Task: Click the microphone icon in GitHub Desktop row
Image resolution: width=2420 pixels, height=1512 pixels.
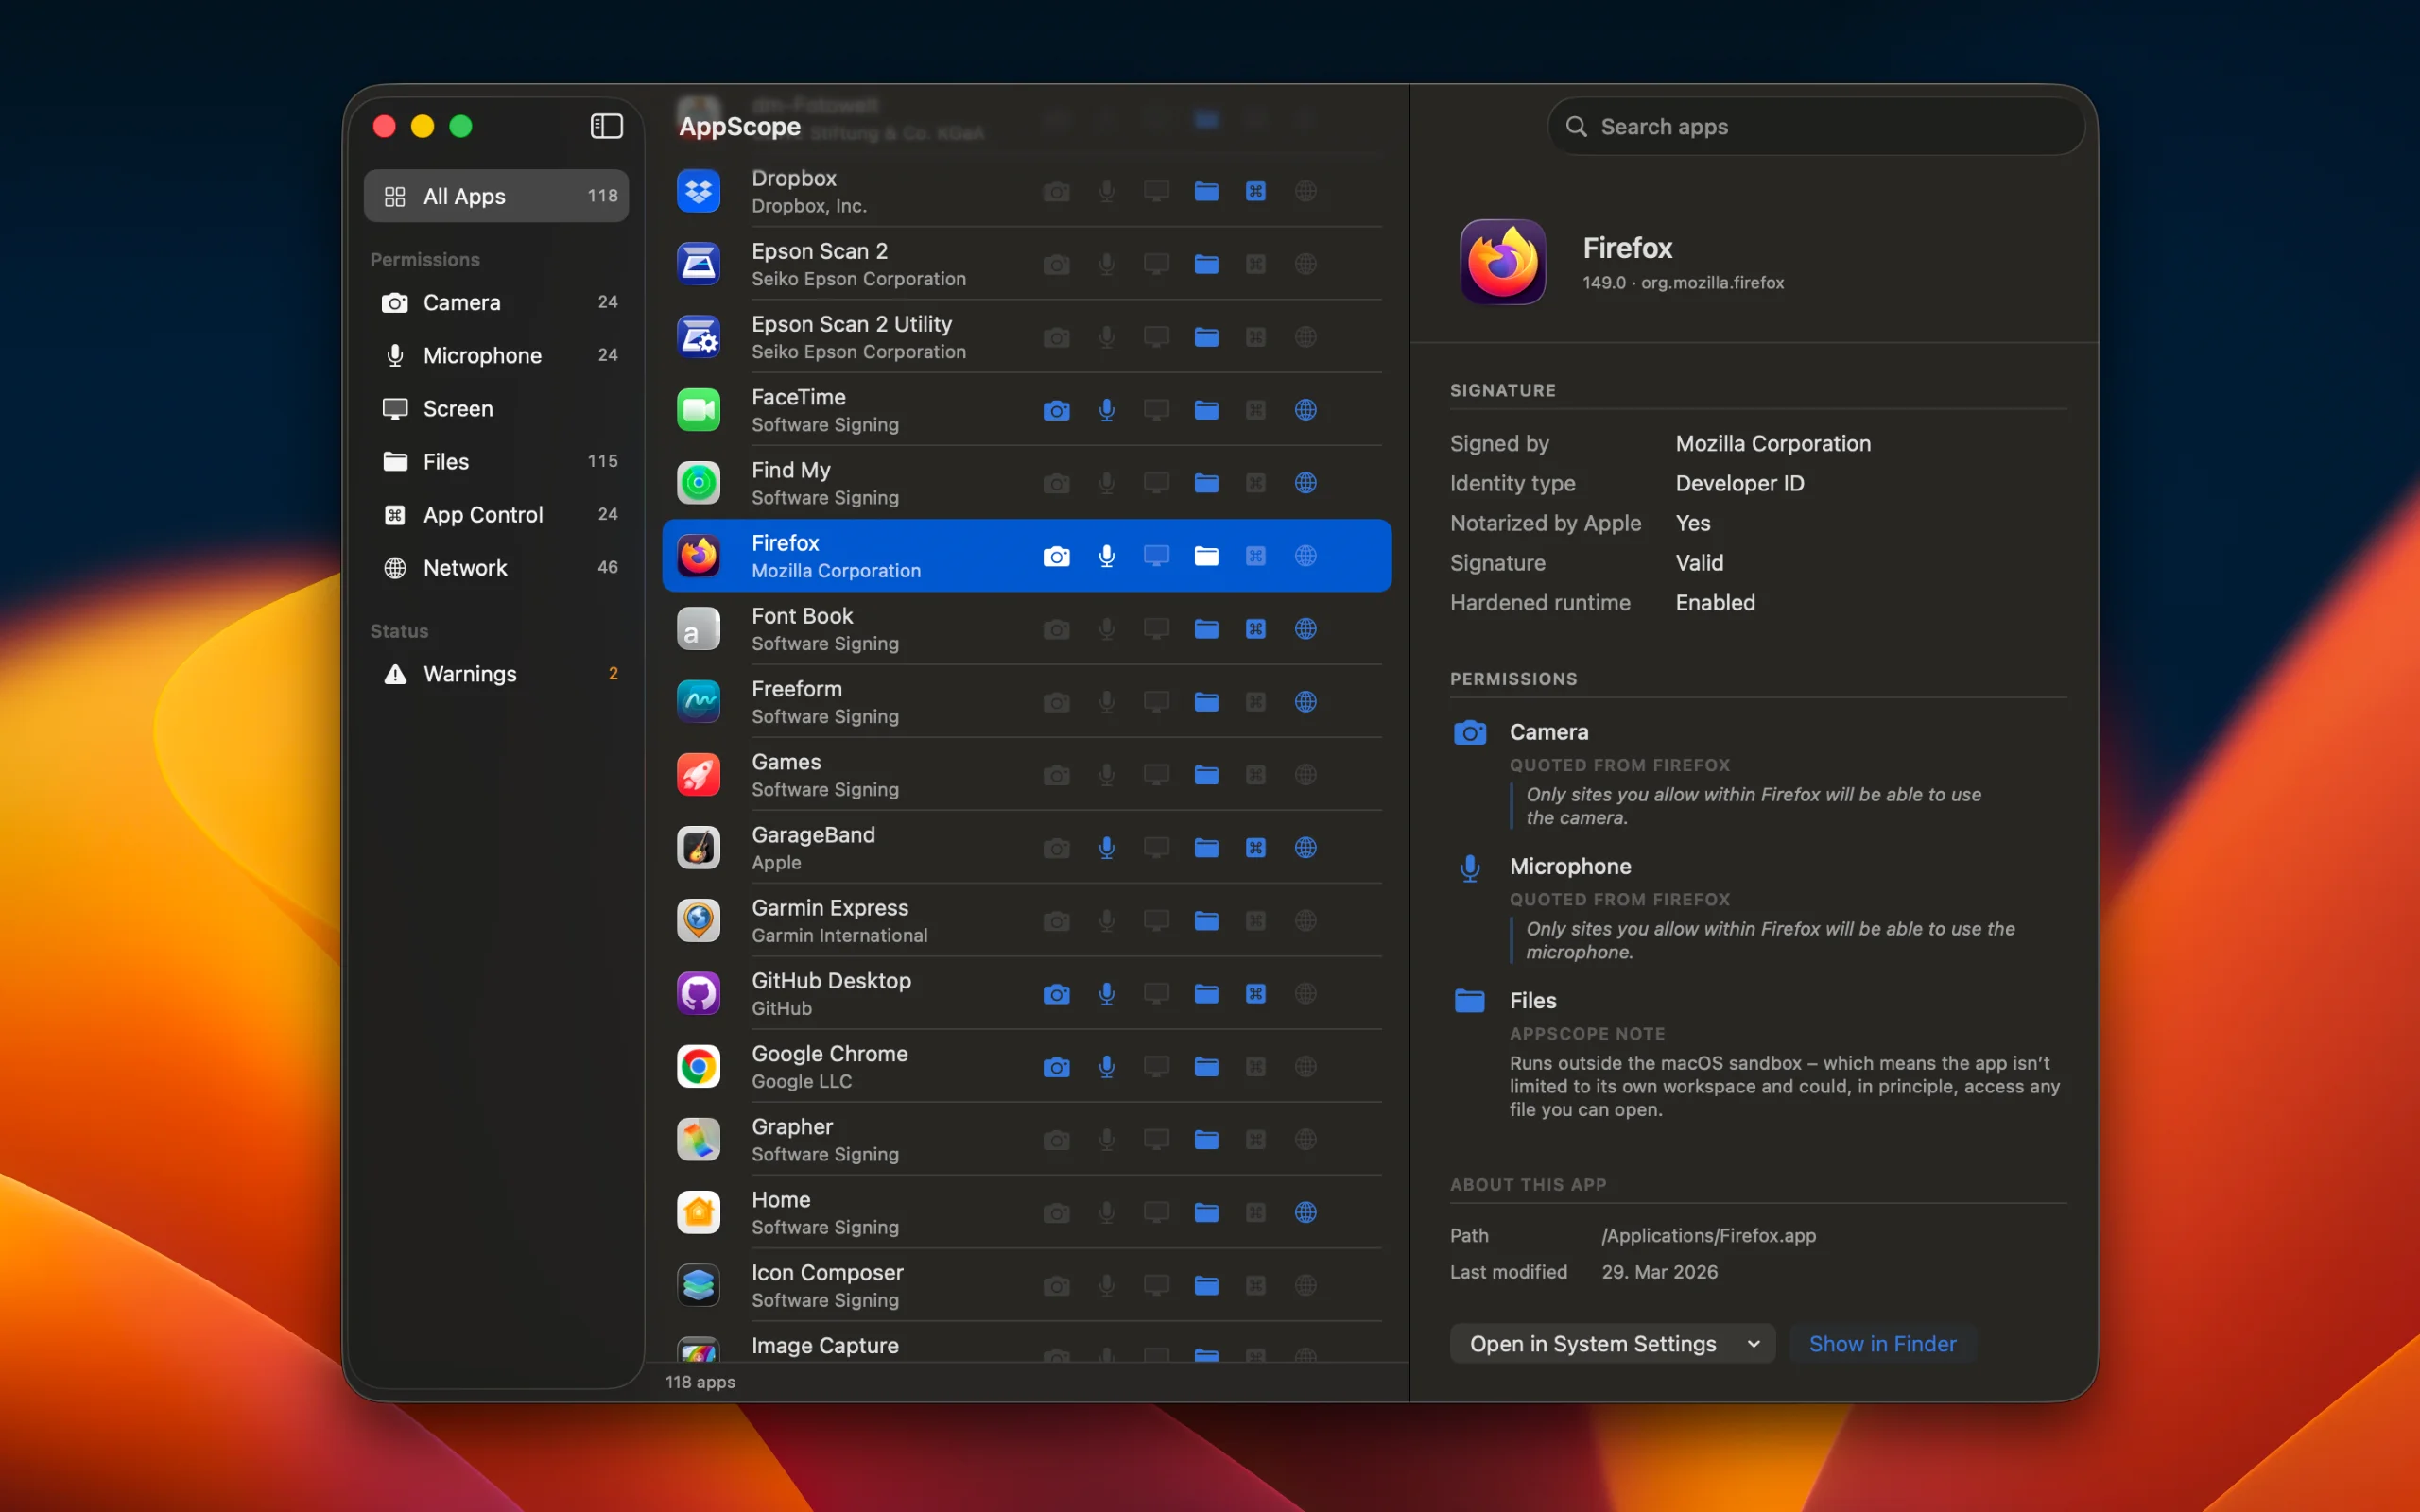Action: click(x=1106, y=994)
